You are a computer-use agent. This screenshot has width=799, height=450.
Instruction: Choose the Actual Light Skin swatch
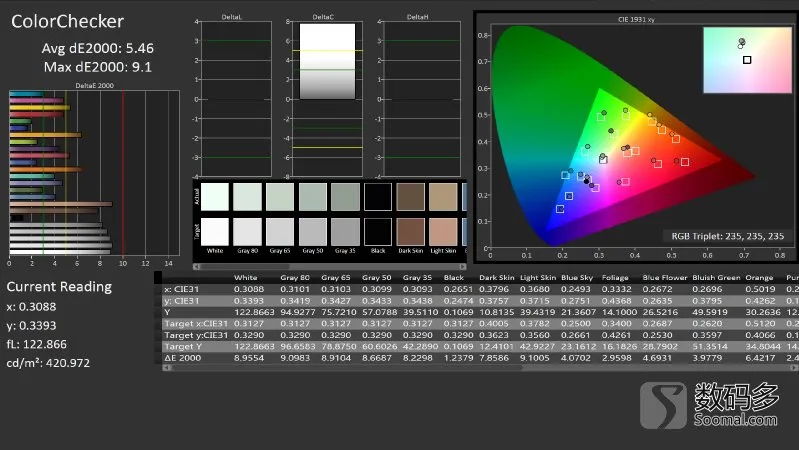pyautogui.click(x=443, y=197)
